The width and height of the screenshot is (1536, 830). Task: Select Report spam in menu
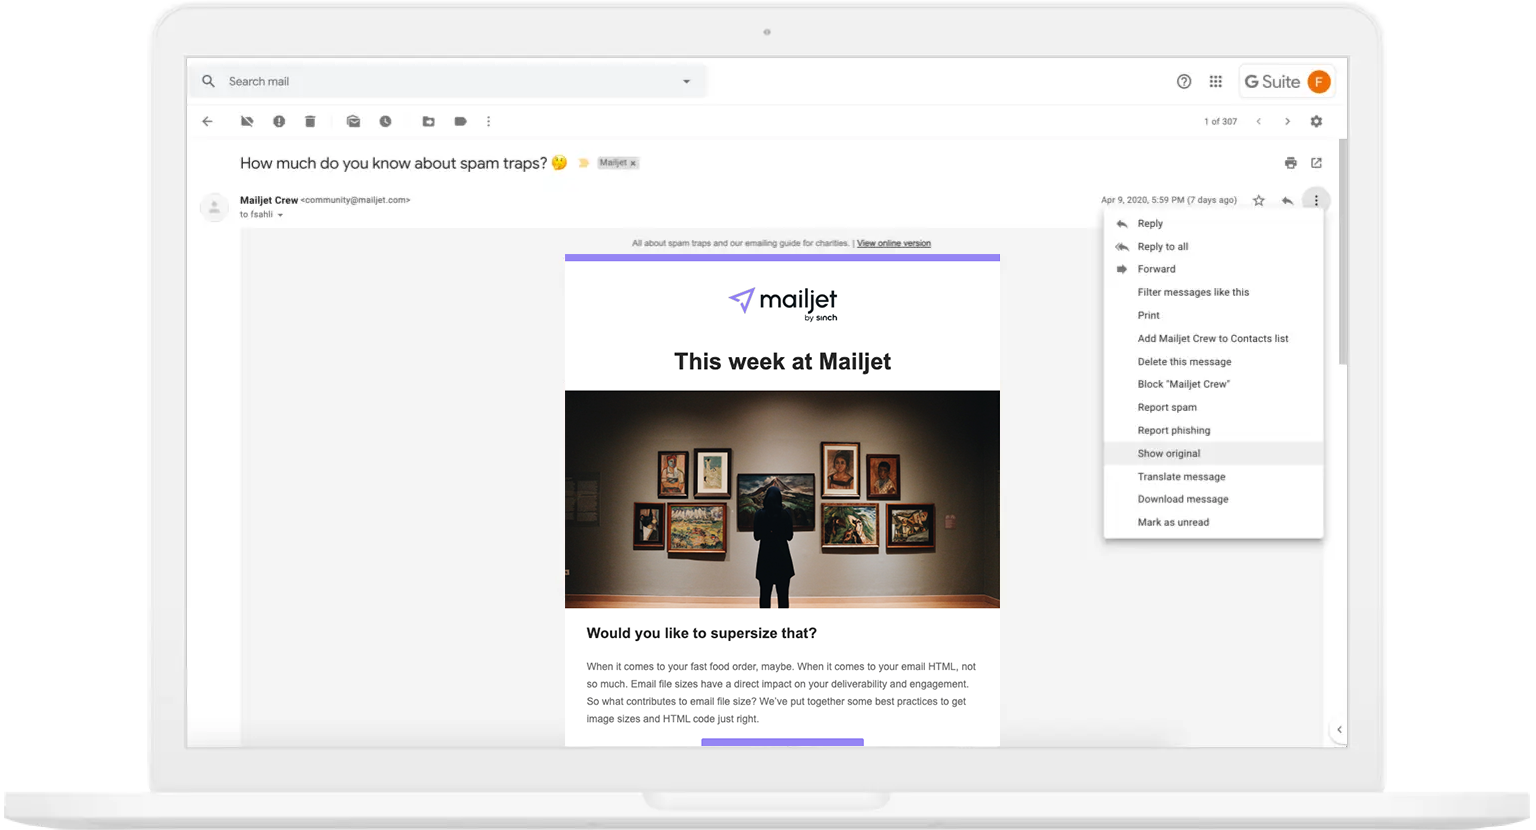click(x=1213, y=407)
